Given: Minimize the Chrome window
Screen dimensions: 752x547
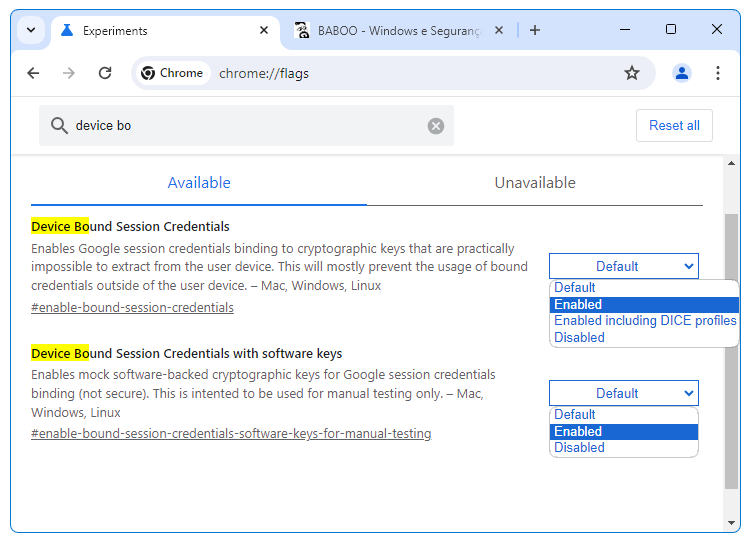Looking at the screenshot, I should coord(625,30).
